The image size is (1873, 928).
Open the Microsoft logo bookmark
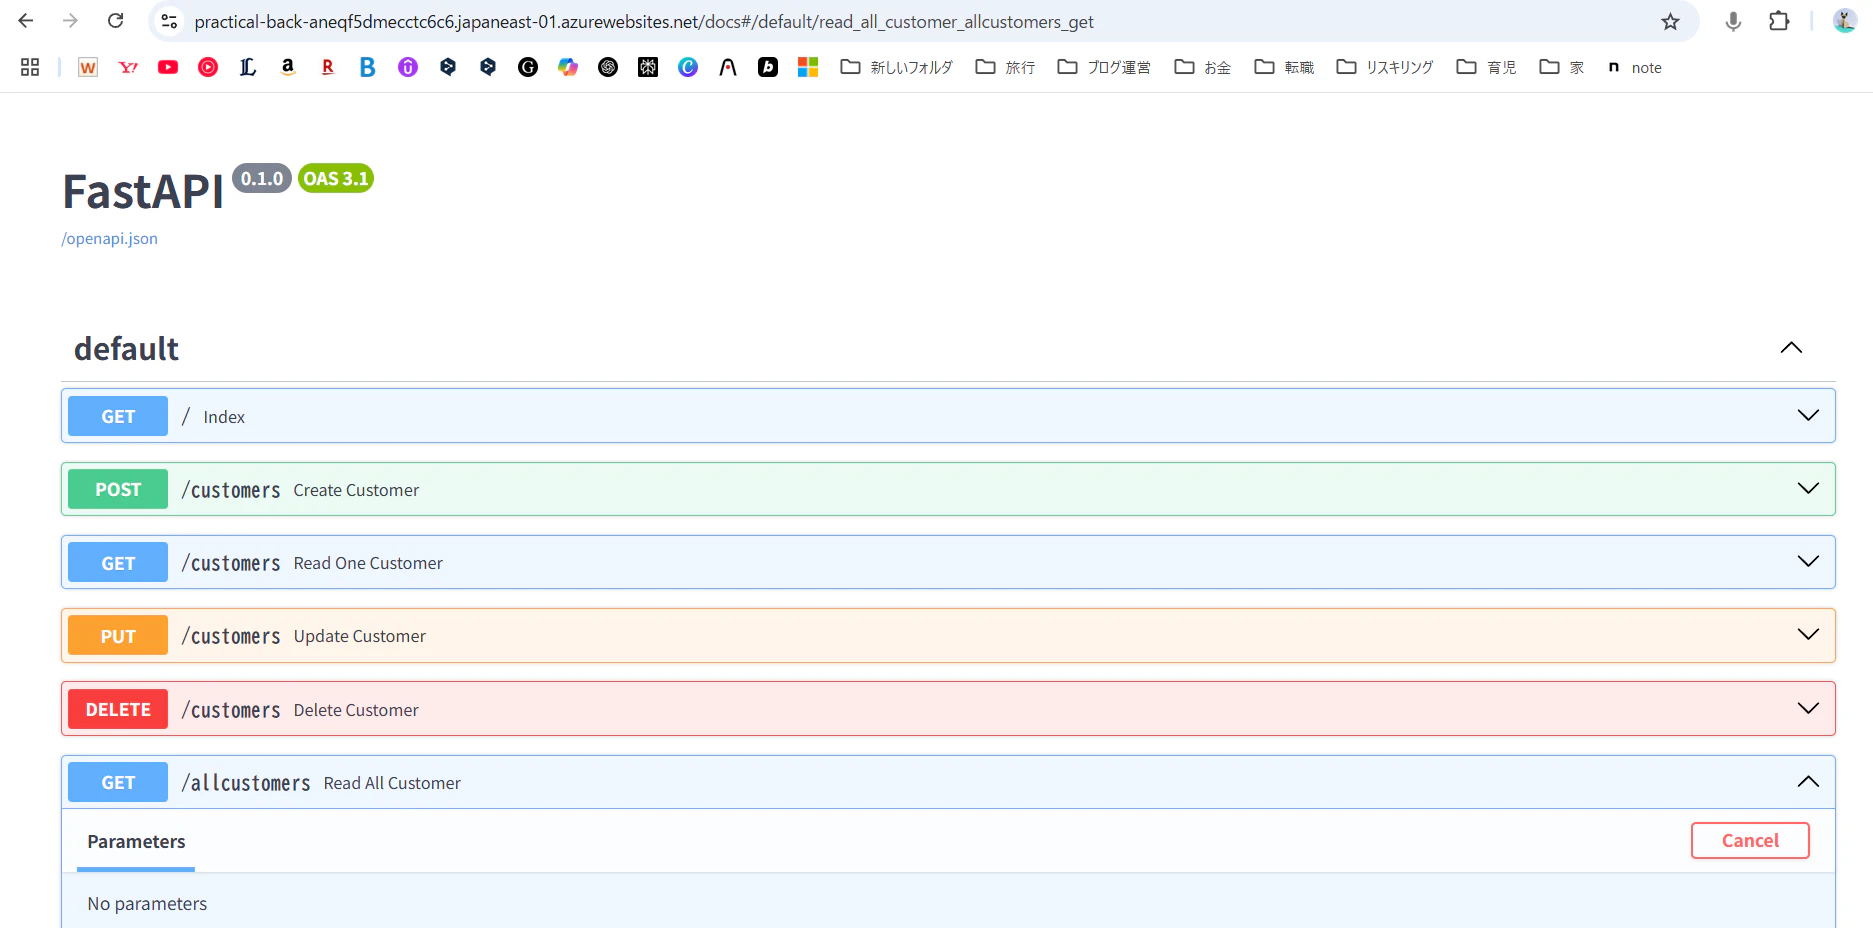808,67
